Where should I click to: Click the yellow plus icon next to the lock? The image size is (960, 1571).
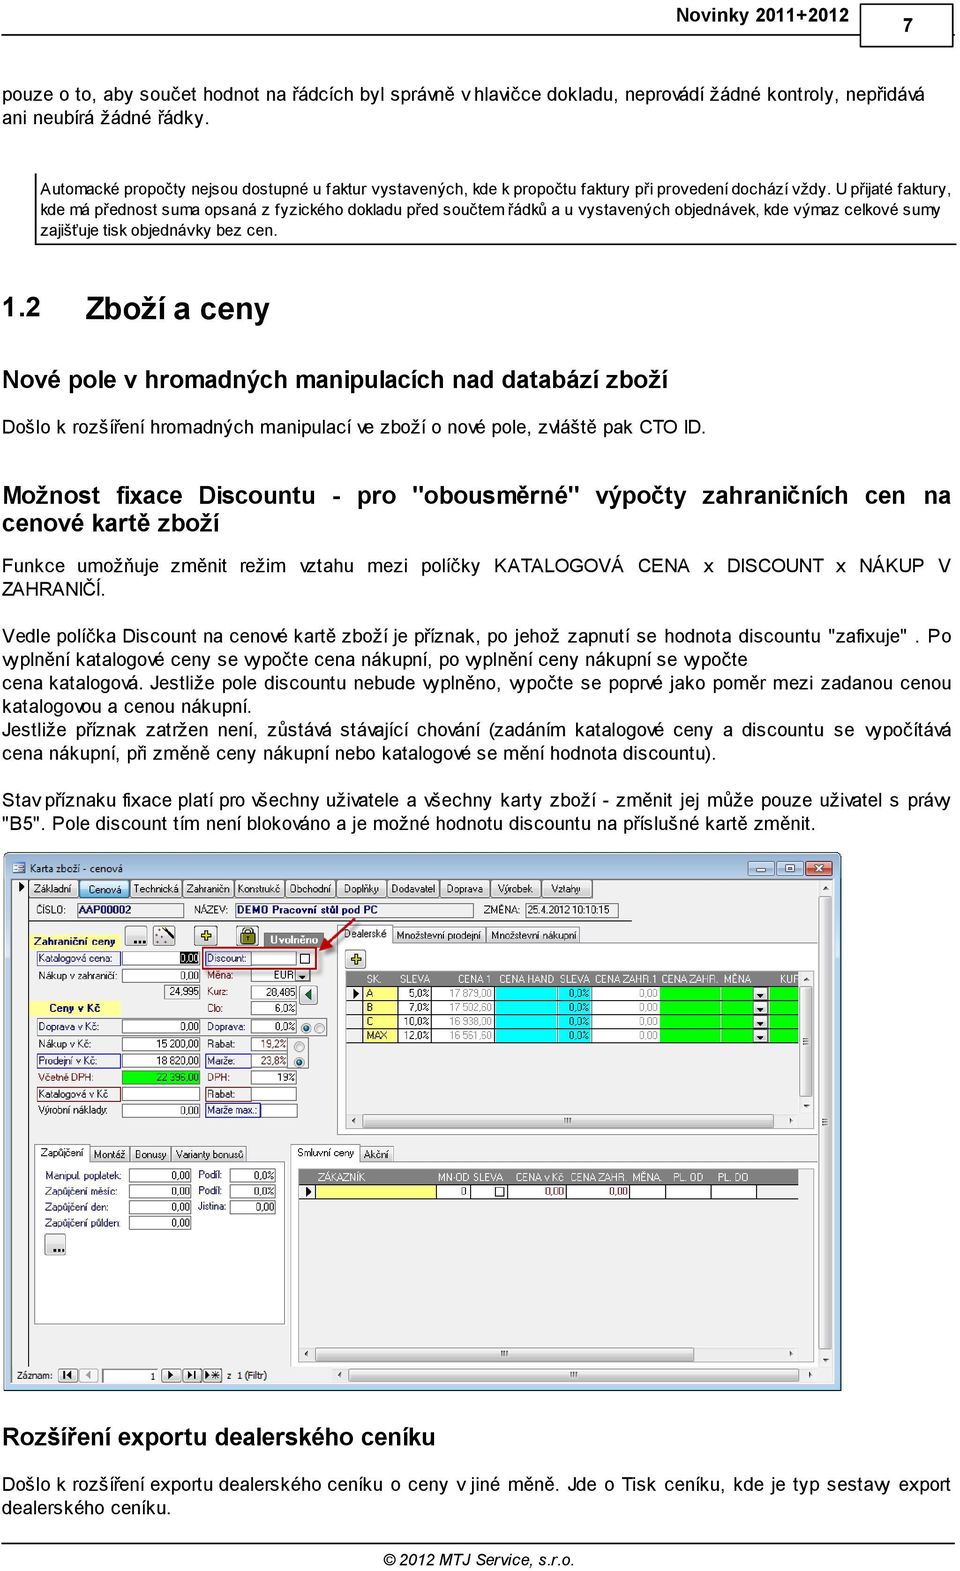point(206,936)
